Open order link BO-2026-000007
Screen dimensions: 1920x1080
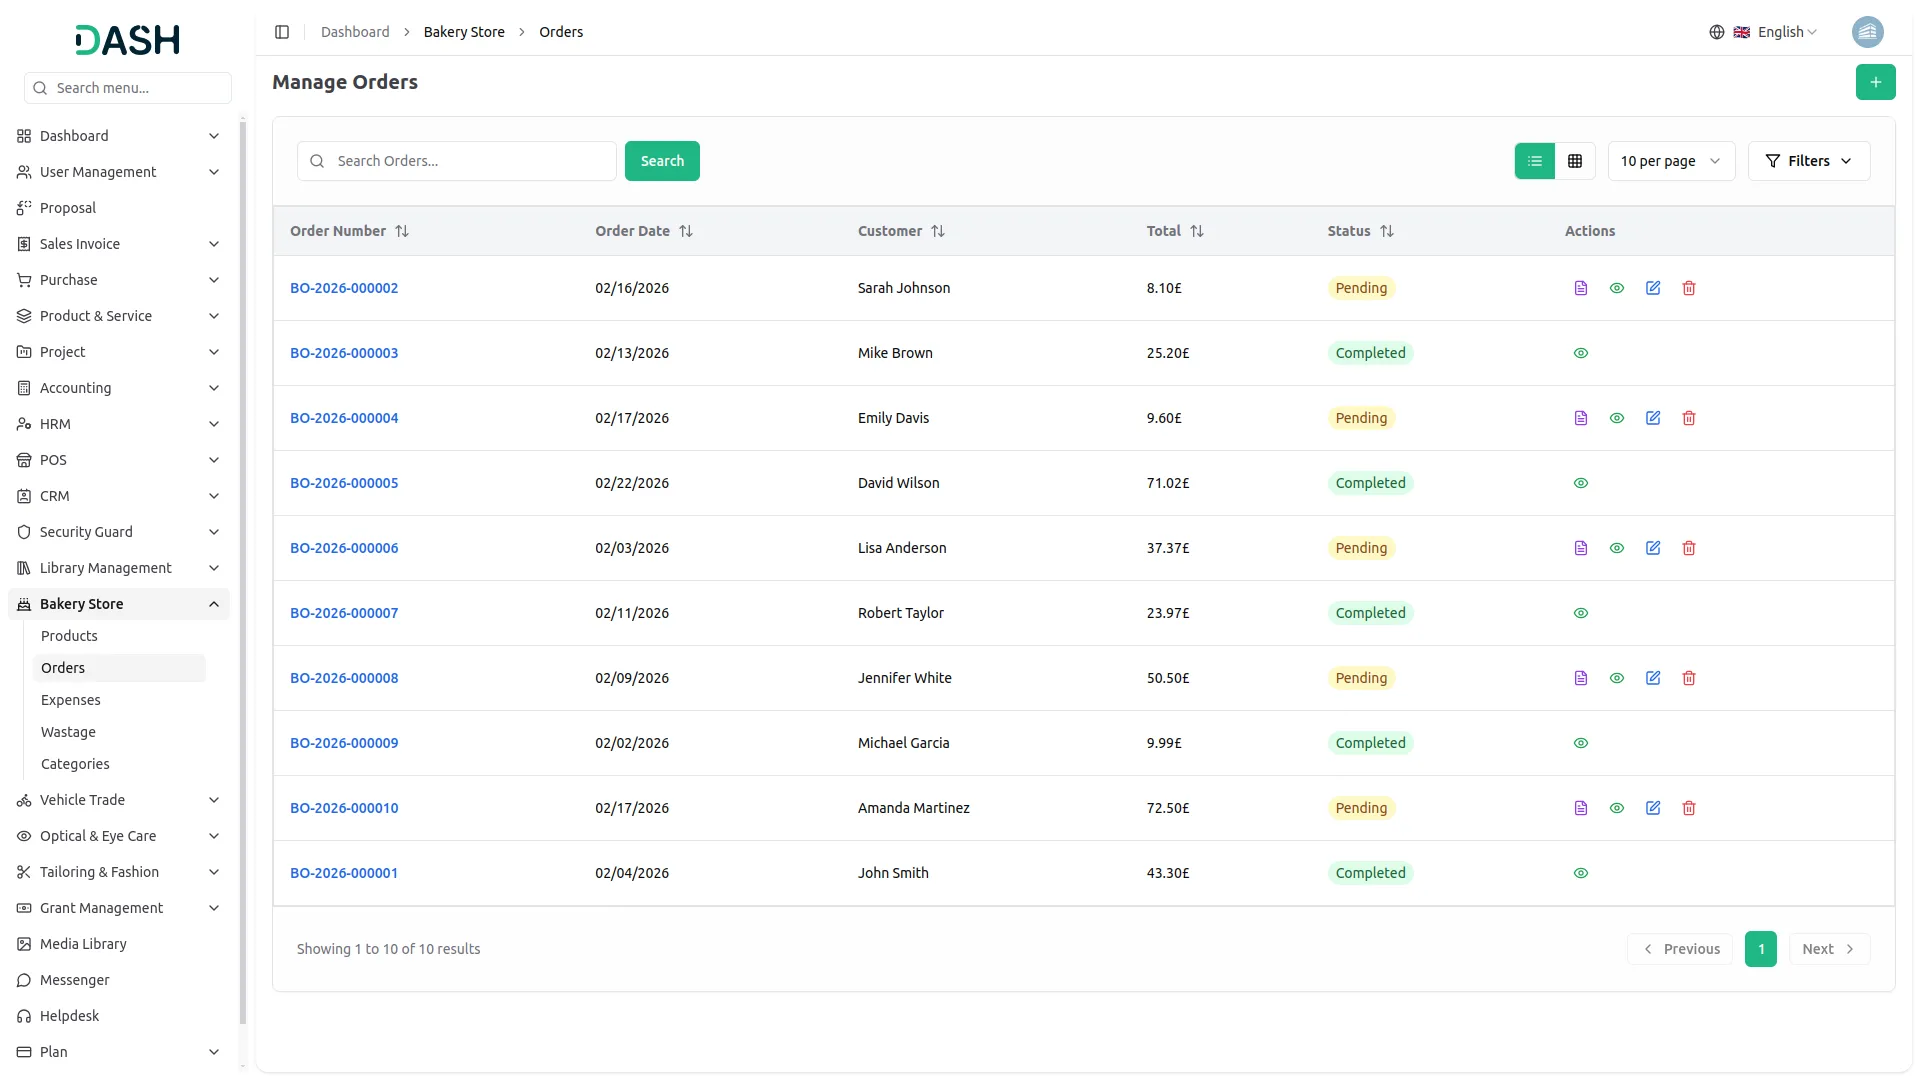pos(344,613)
